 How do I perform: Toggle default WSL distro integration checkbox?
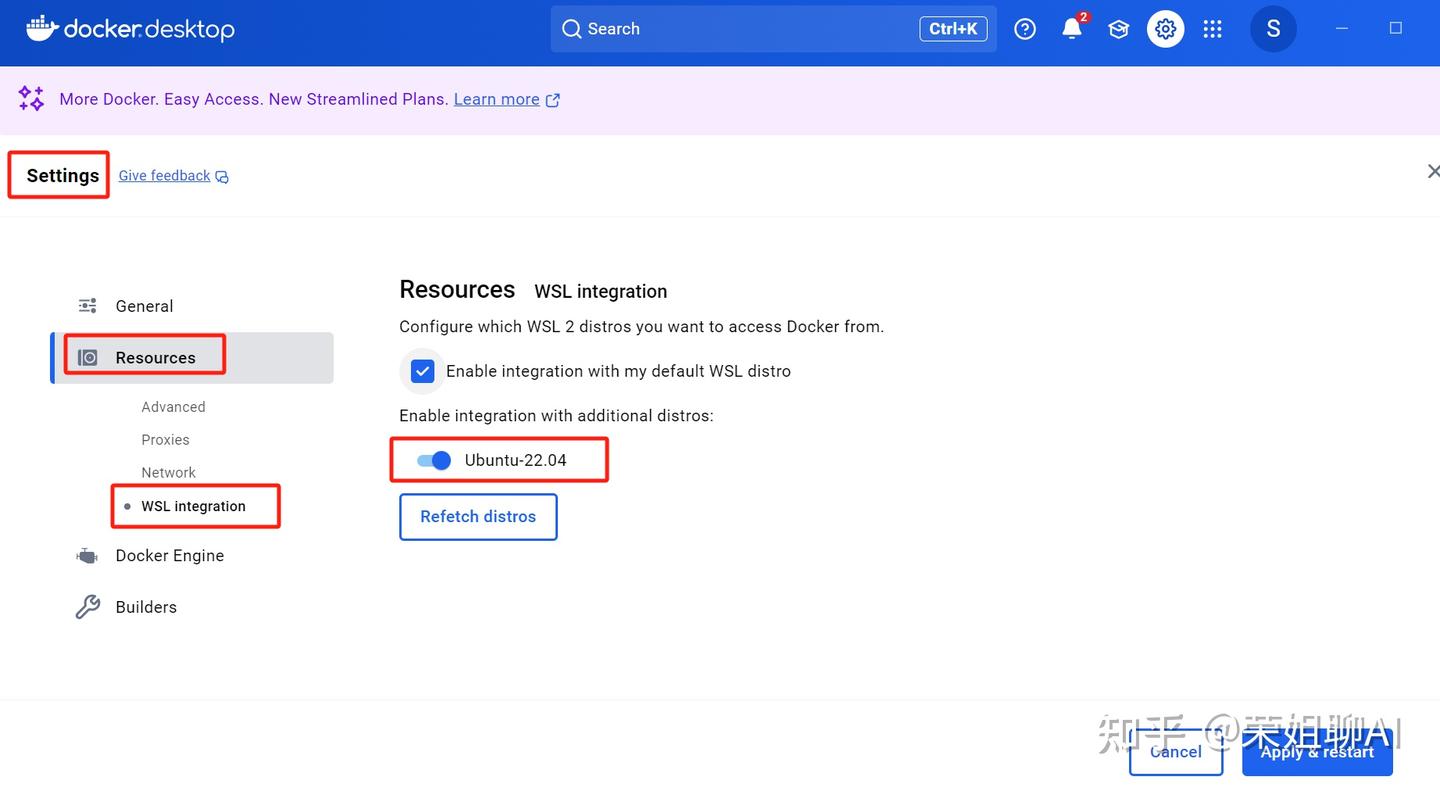tap(423, 371)
